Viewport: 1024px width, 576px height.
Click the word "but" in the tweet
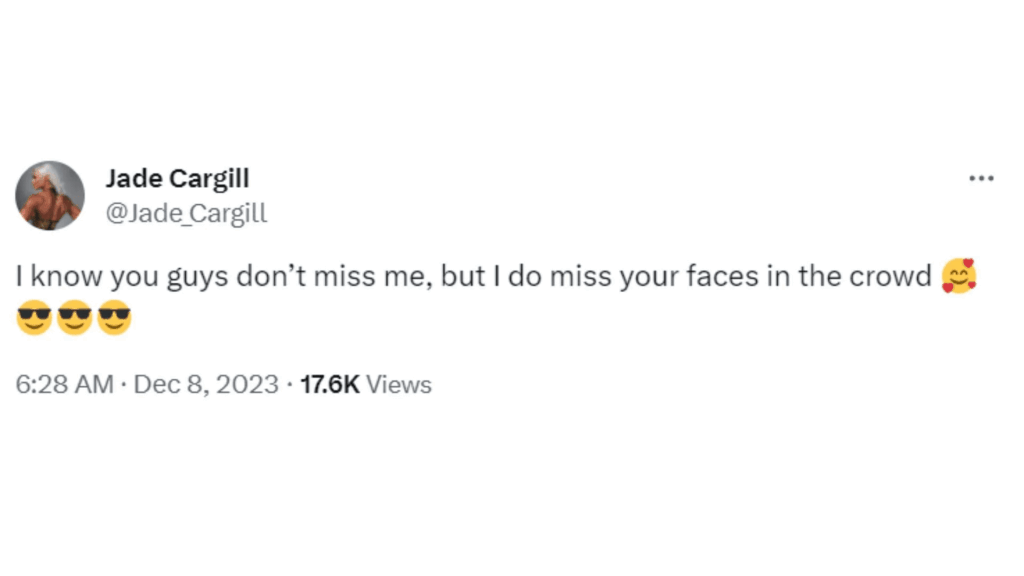tap(463, 277)
